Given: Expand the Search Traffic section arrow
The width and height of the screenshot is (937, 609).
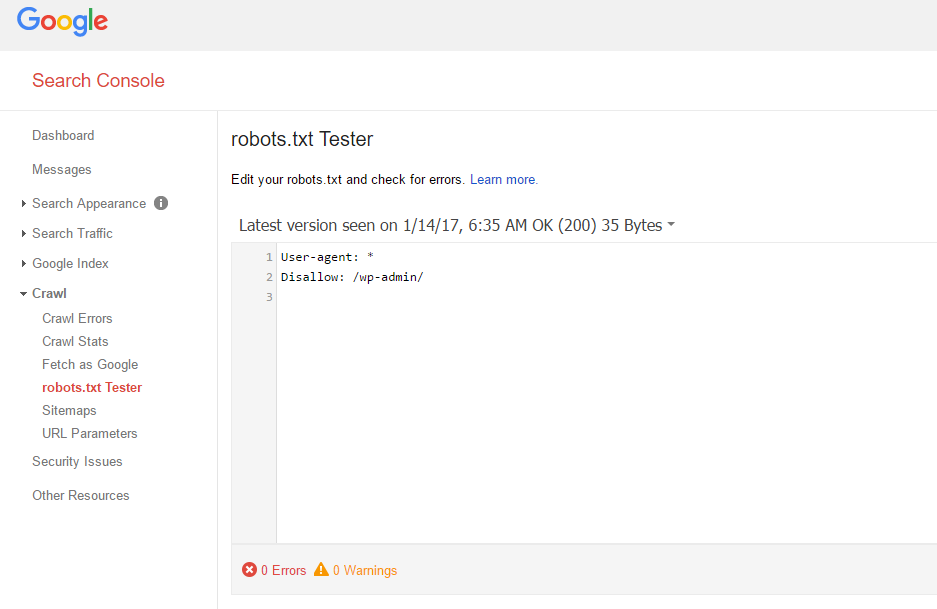Looking at the screenshot, I should pyautogui.click(x=23, y=234).
